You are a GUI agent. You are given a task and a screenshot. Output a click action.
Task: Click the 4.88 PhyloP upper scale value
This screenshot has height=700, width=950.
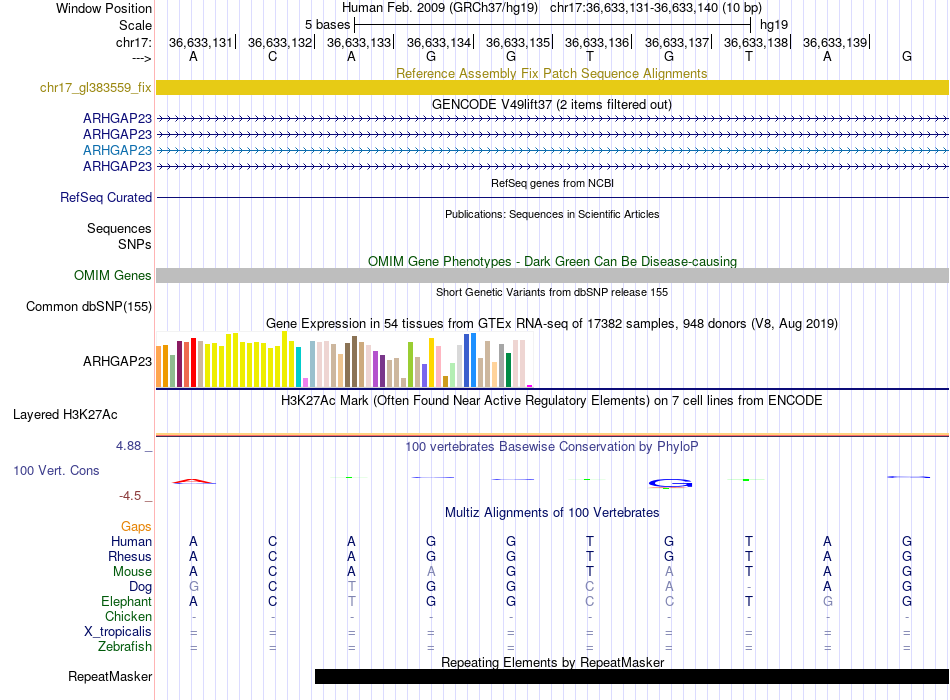click(128, 446)
